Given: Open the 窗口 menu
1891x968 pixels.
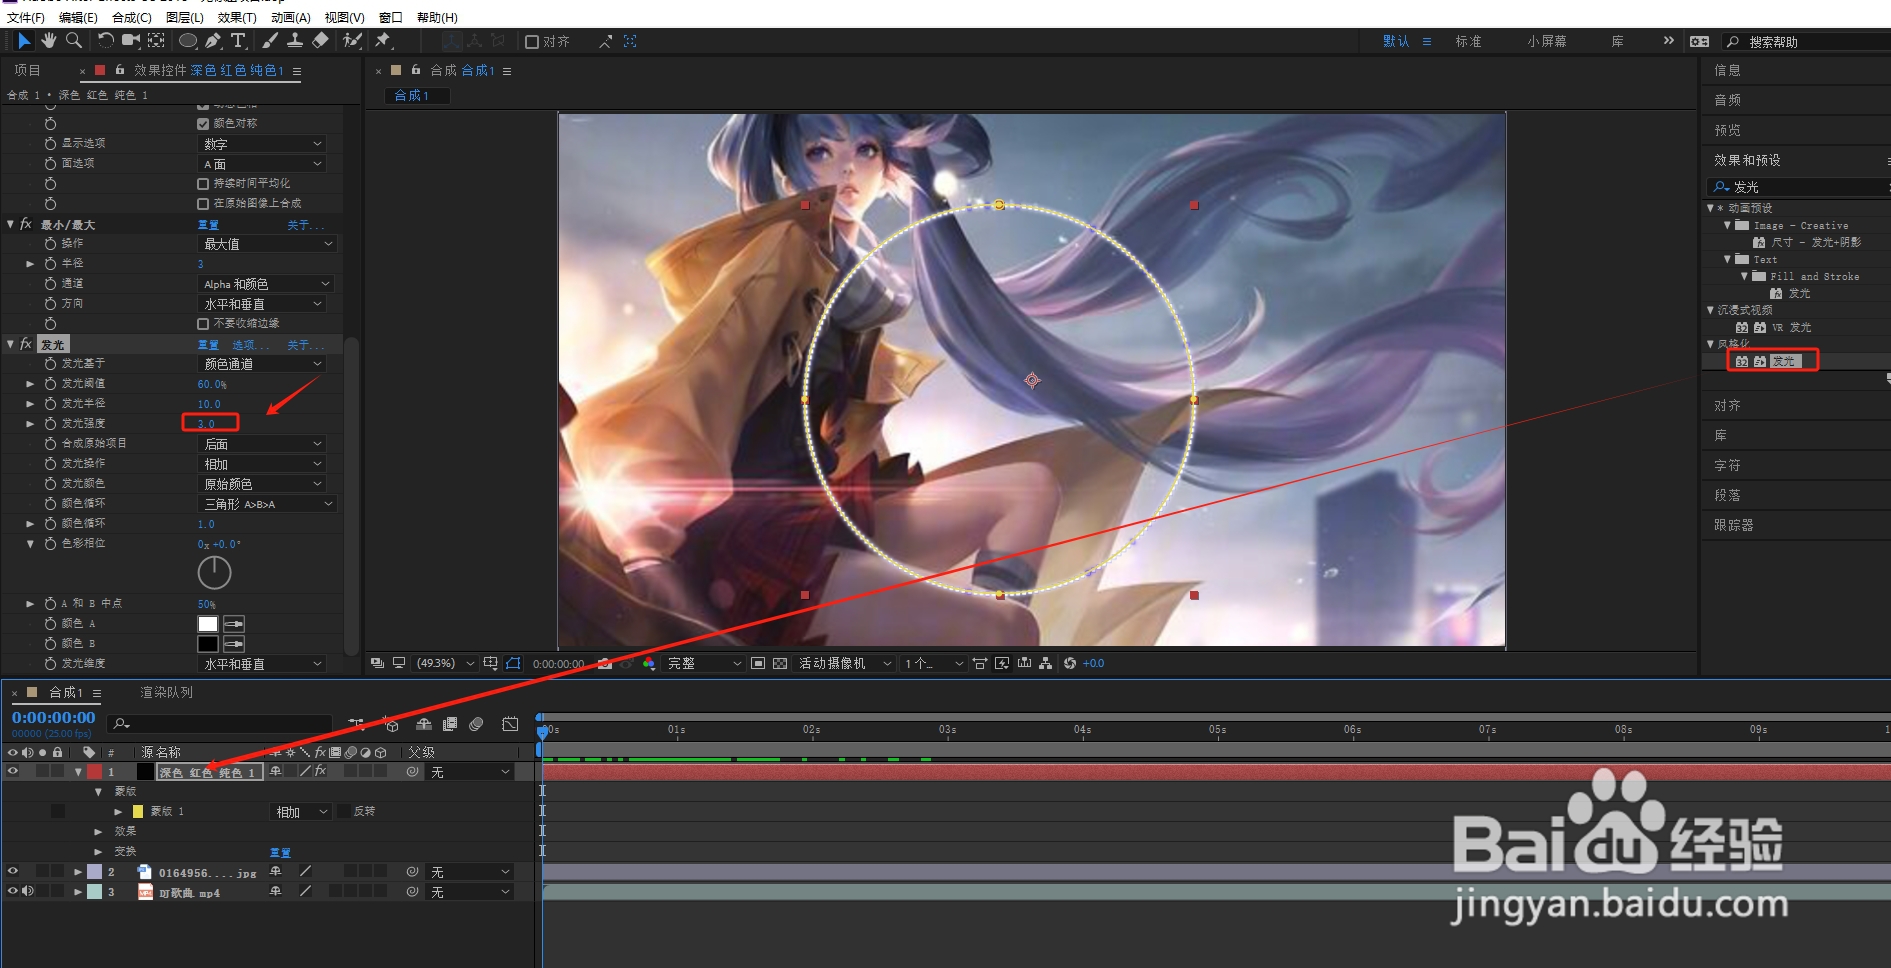Looking at the screenshot, I should coord(391,17).
